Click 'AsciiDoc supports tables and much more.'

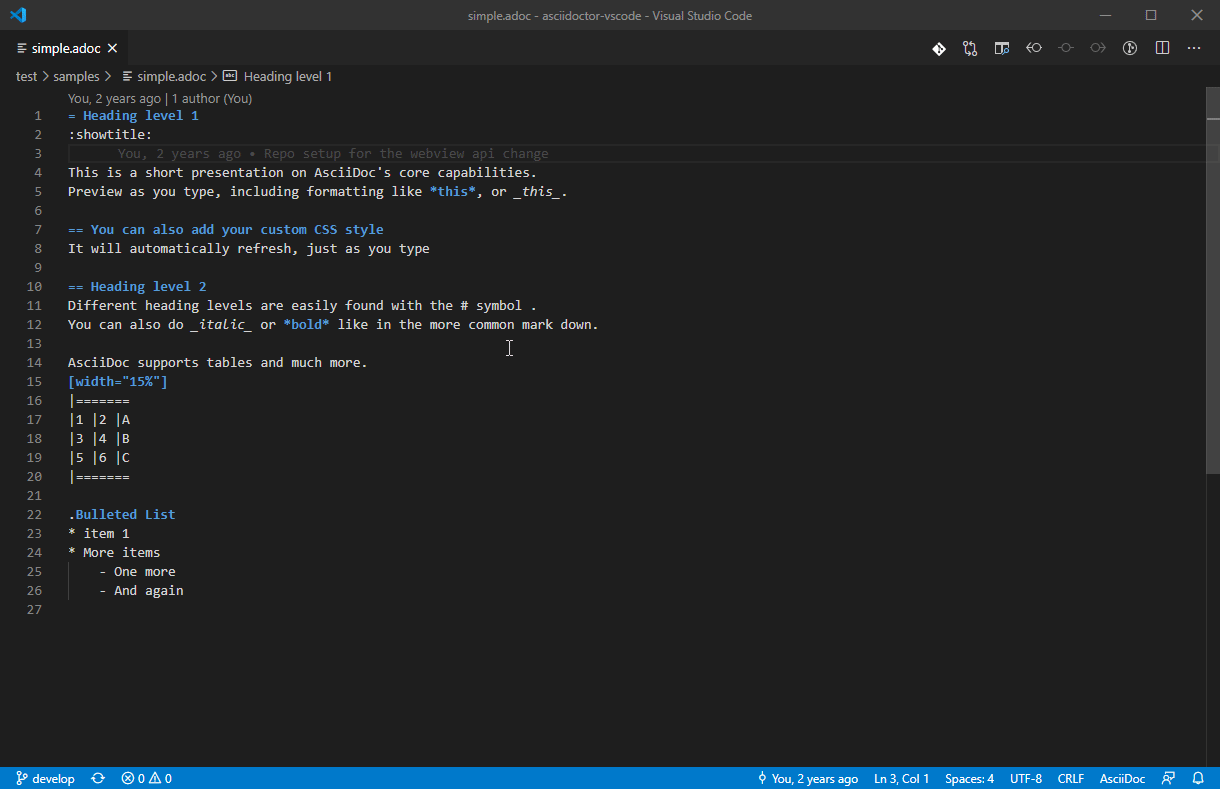[218, 363]
